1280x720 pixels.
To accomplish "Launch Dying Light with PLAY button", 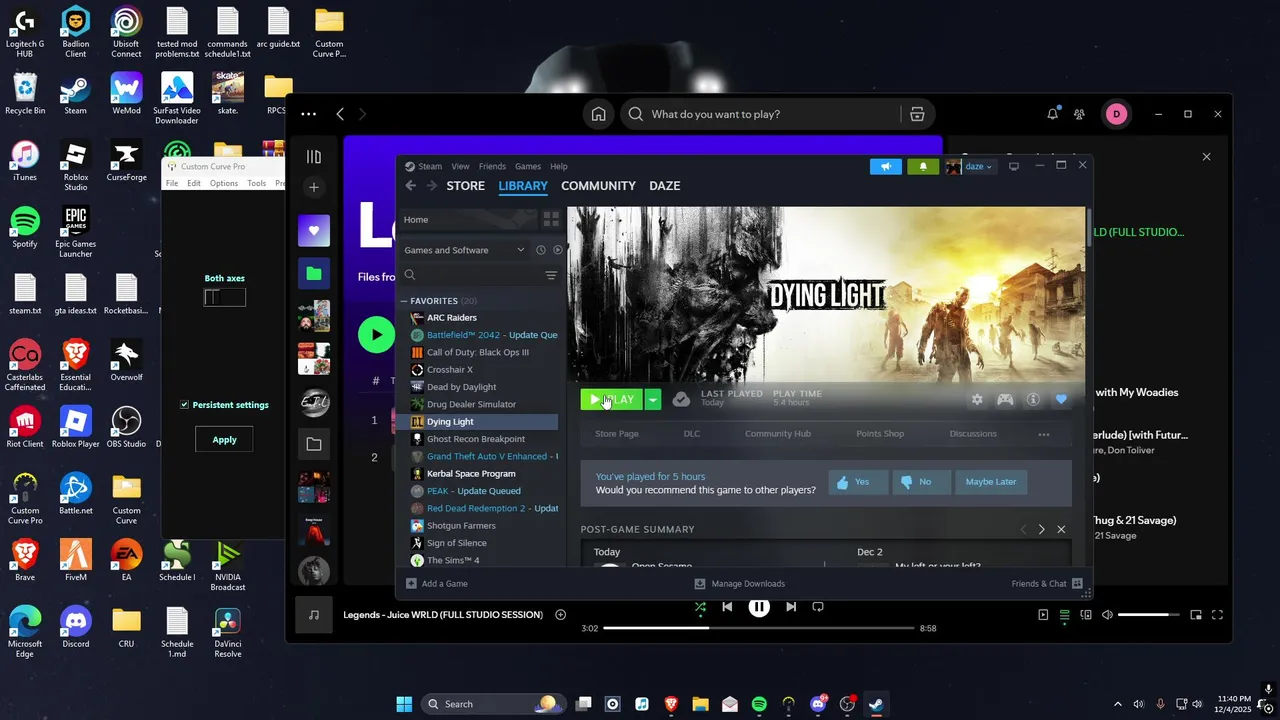I will (612, 399).
